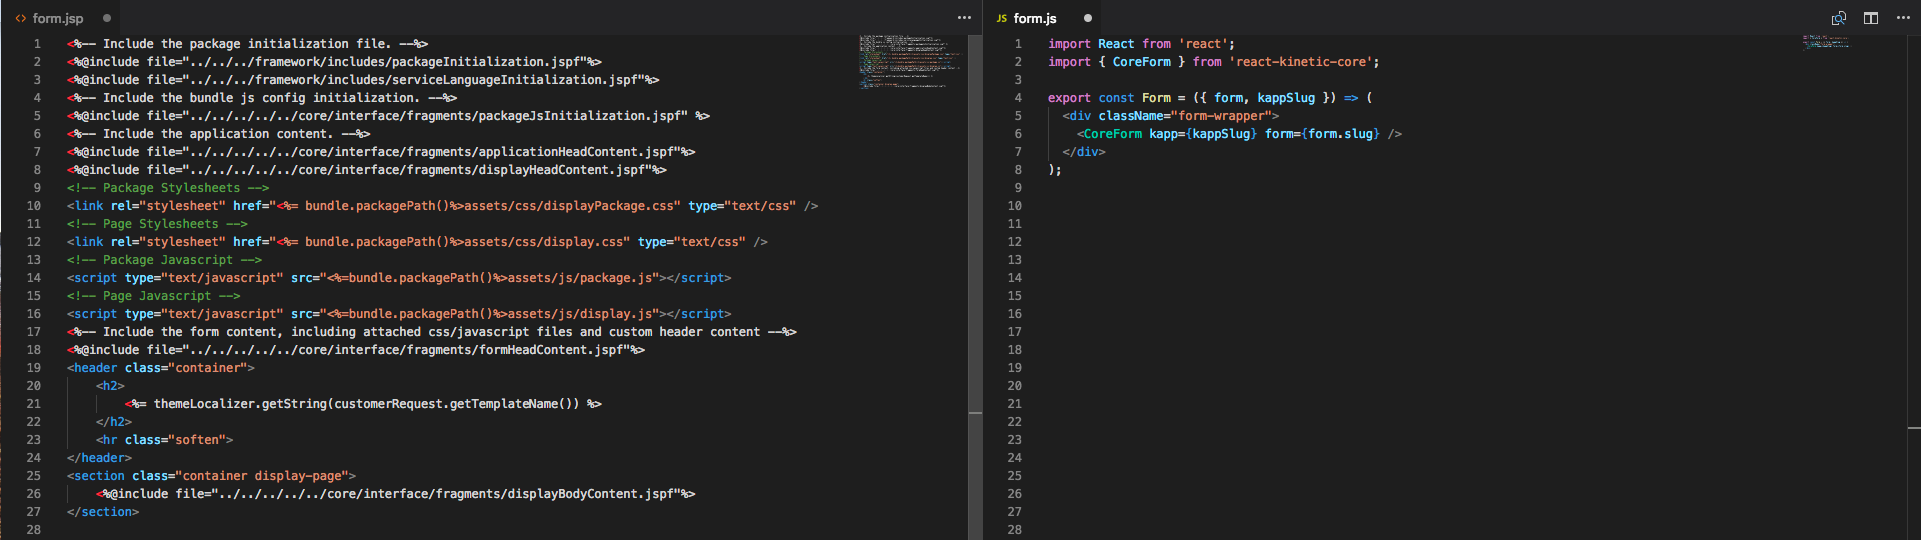The height and width of the screenshot is (540, 1921).
Task: Switch to the form.jsp tab
Action: tap(57, 18)
